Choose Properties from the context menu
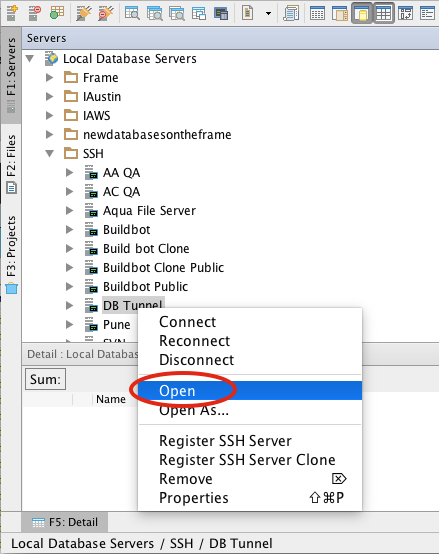 tap(250, 498)
